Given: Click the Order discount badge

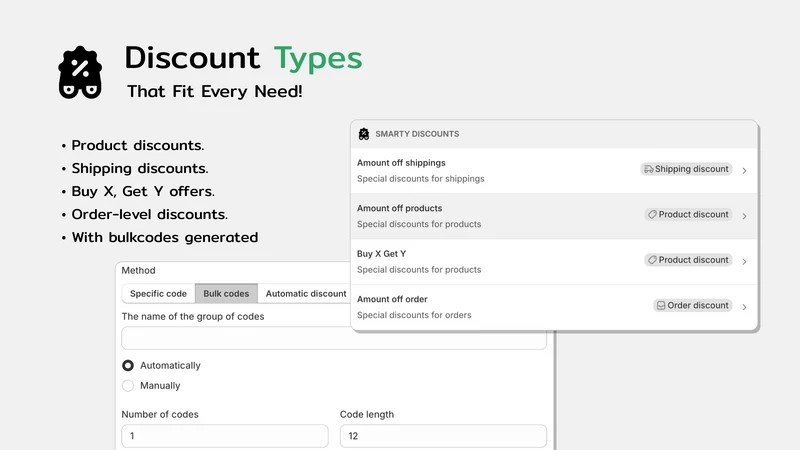Looking at the screenshot, I should pyautogui.click(x=693, y=305).
